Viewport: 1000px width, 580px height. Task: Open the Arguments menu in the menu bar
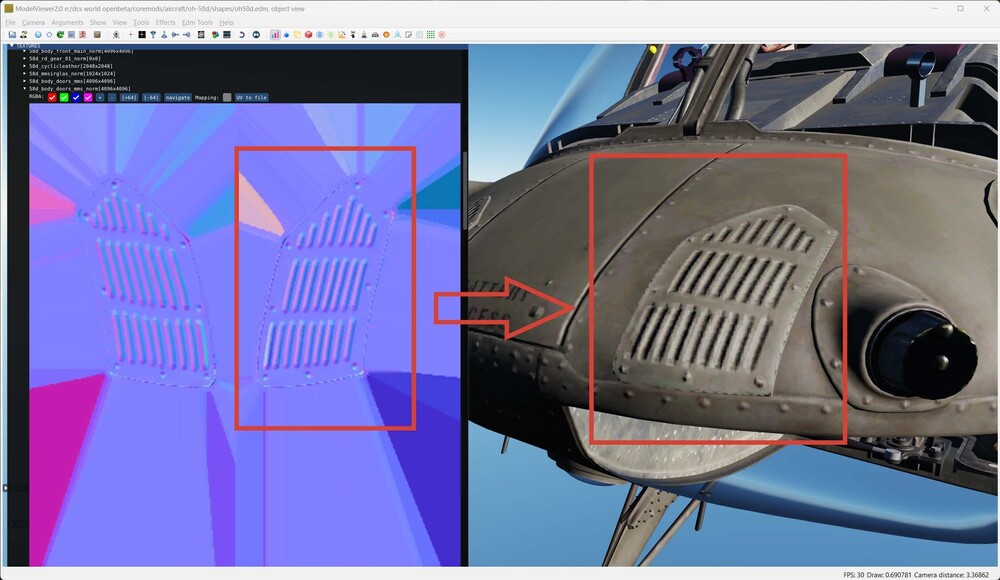click(66, 21)
